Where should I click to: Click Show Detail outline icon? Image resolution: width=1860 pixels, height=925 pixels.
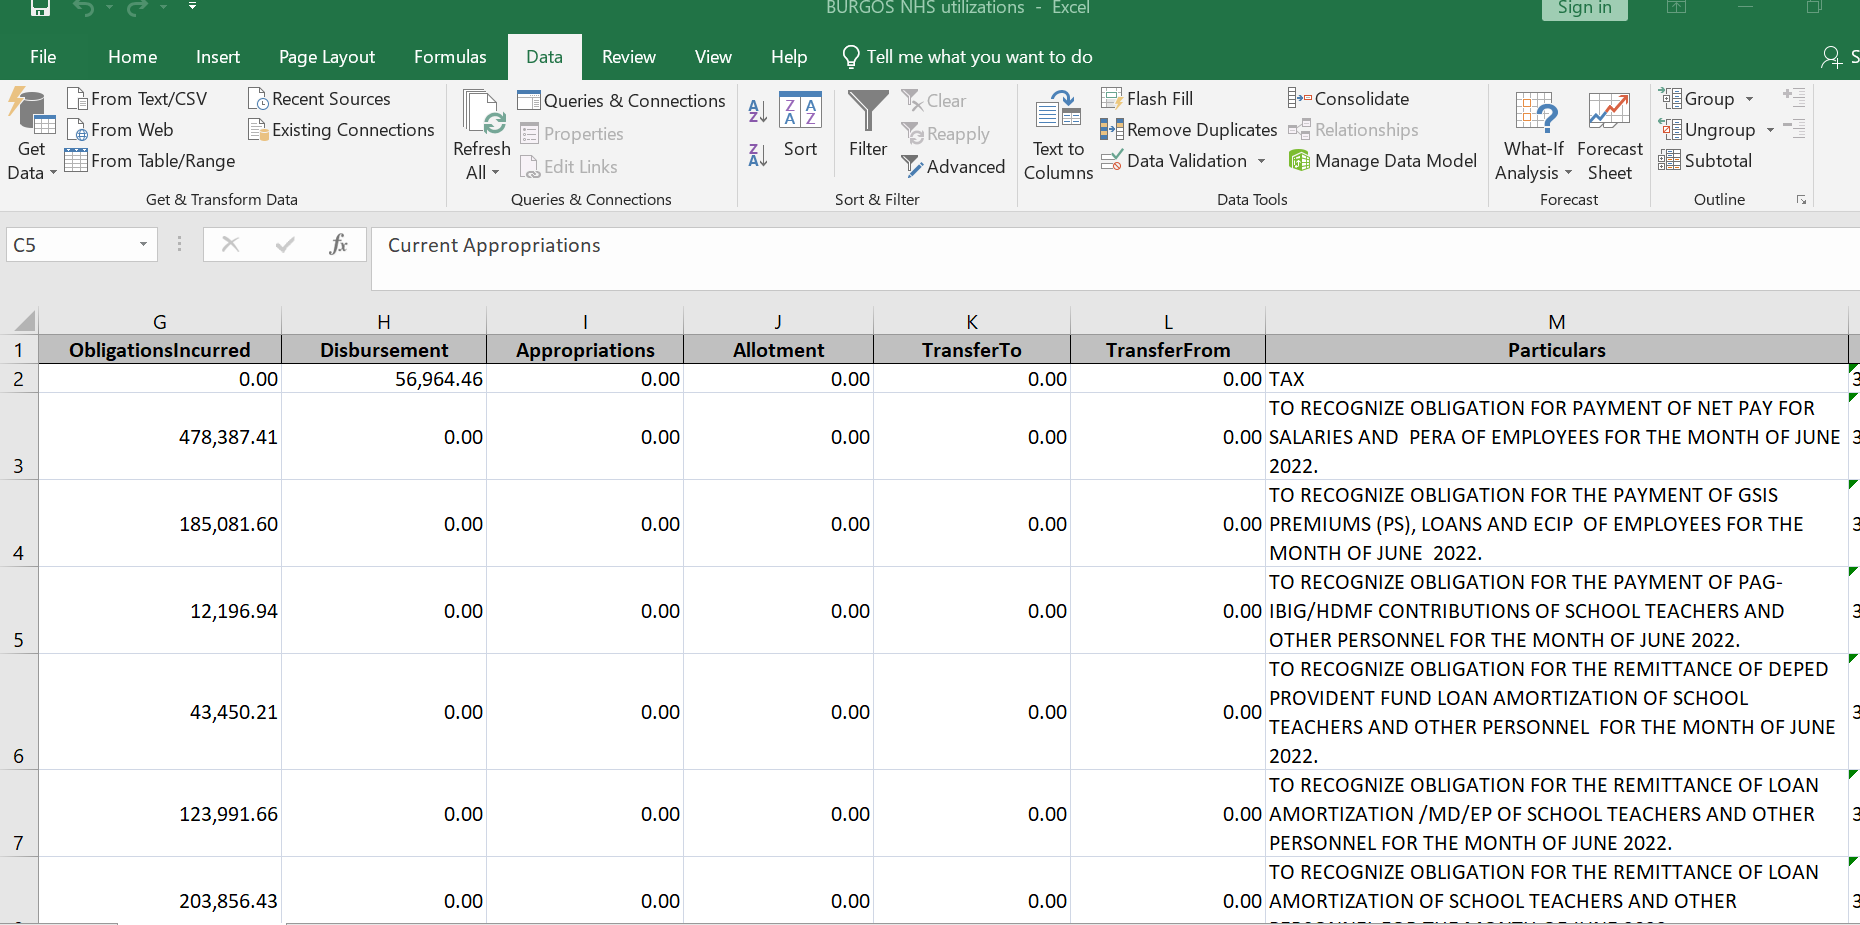pos(1794,98)
